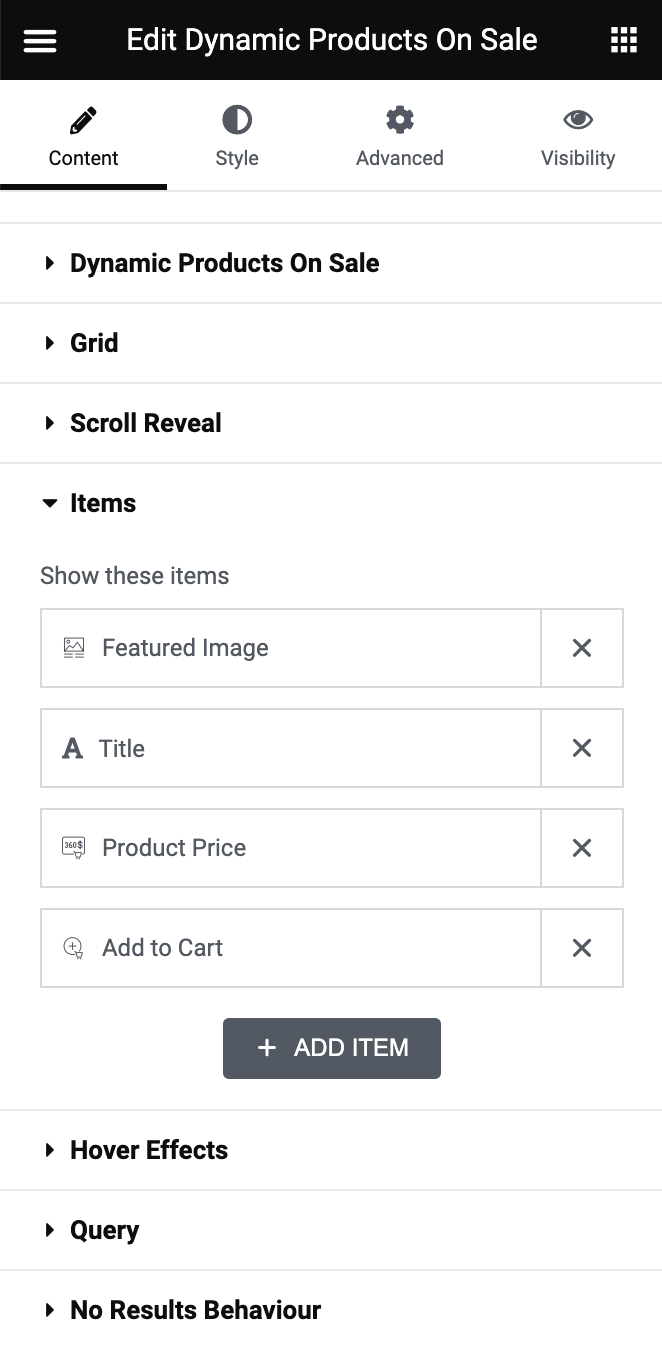The image size is (662, 1350).
Task: Click the ADD ITEM button
Action: coord(331,1048)
